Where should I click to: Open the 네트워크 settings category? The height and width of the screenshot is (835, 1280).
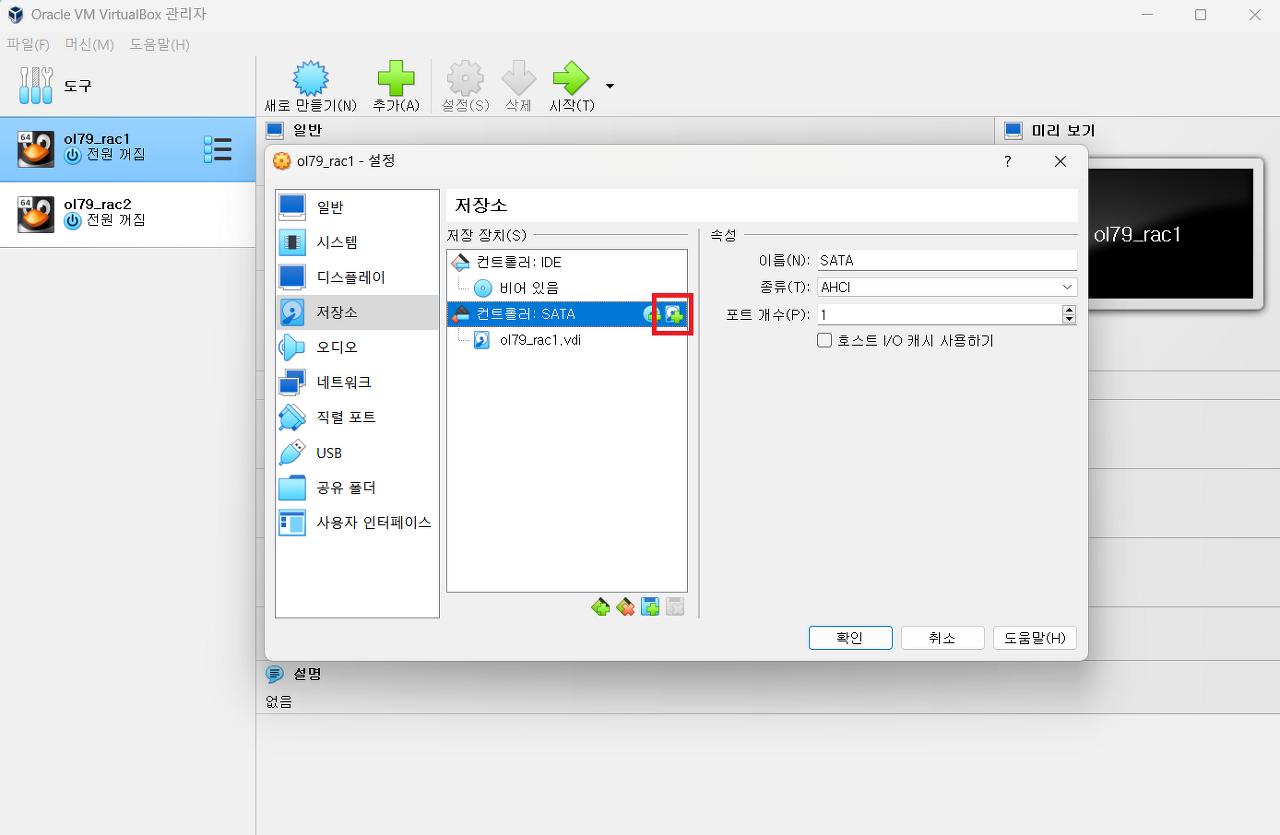pyautogui.click(x=357, y=382)
